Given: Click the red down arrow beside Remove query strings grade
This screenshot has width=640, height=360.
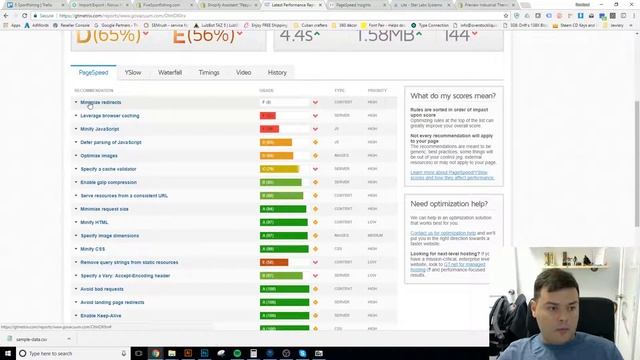Looking at the screenshot, I should 315,262.
